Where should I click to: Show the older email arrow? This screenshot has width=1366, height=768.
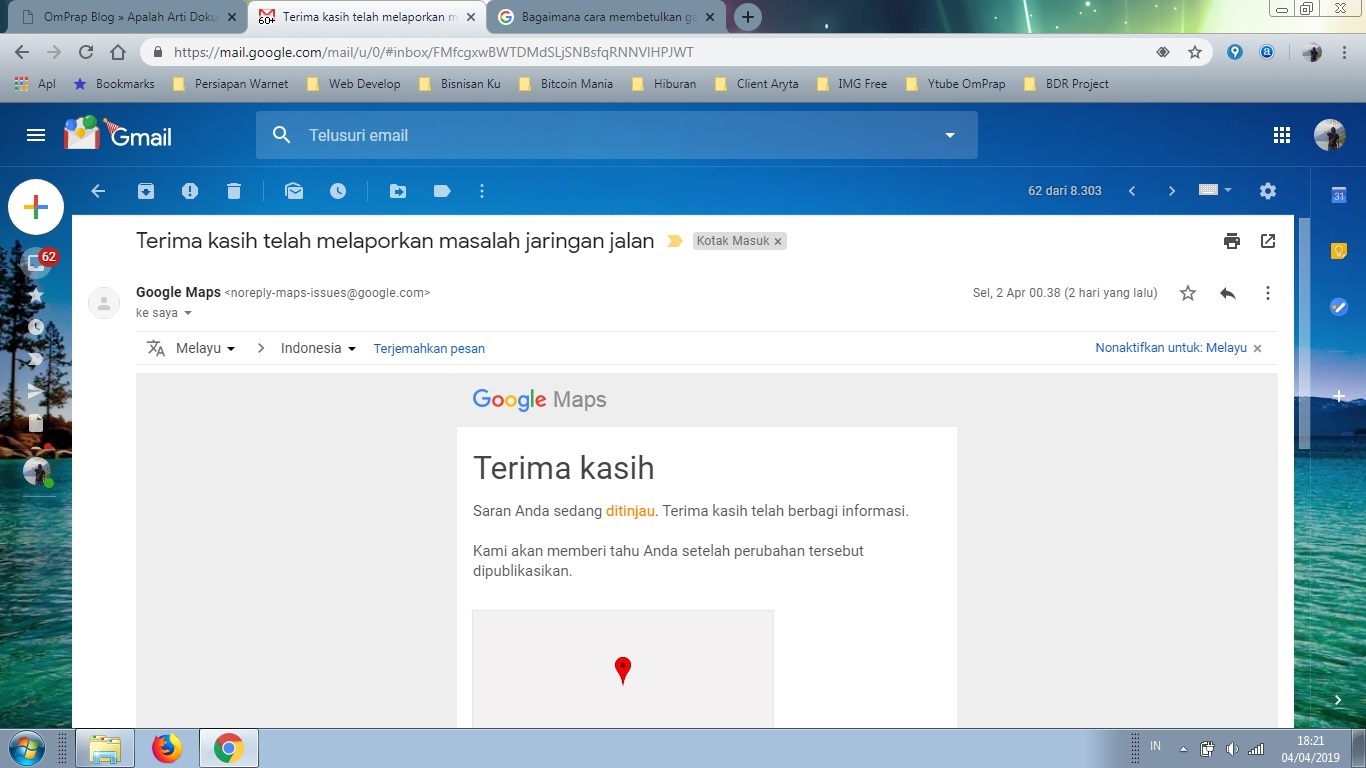pos(1172,191)
